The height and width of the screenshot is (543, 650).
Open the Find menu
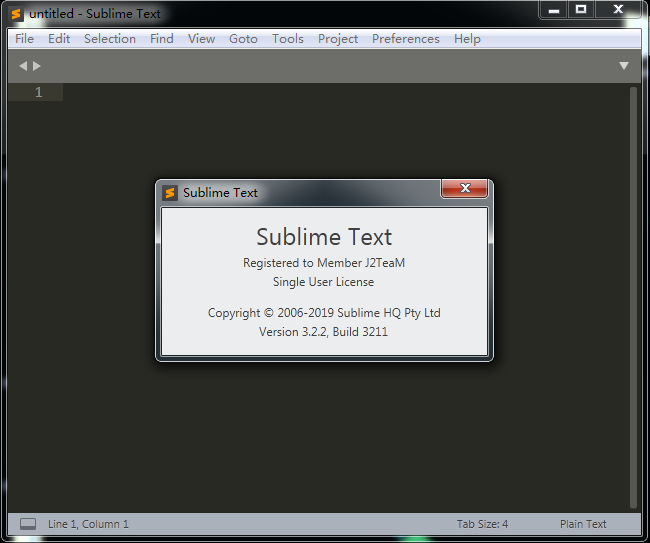[x=162, y=39]
